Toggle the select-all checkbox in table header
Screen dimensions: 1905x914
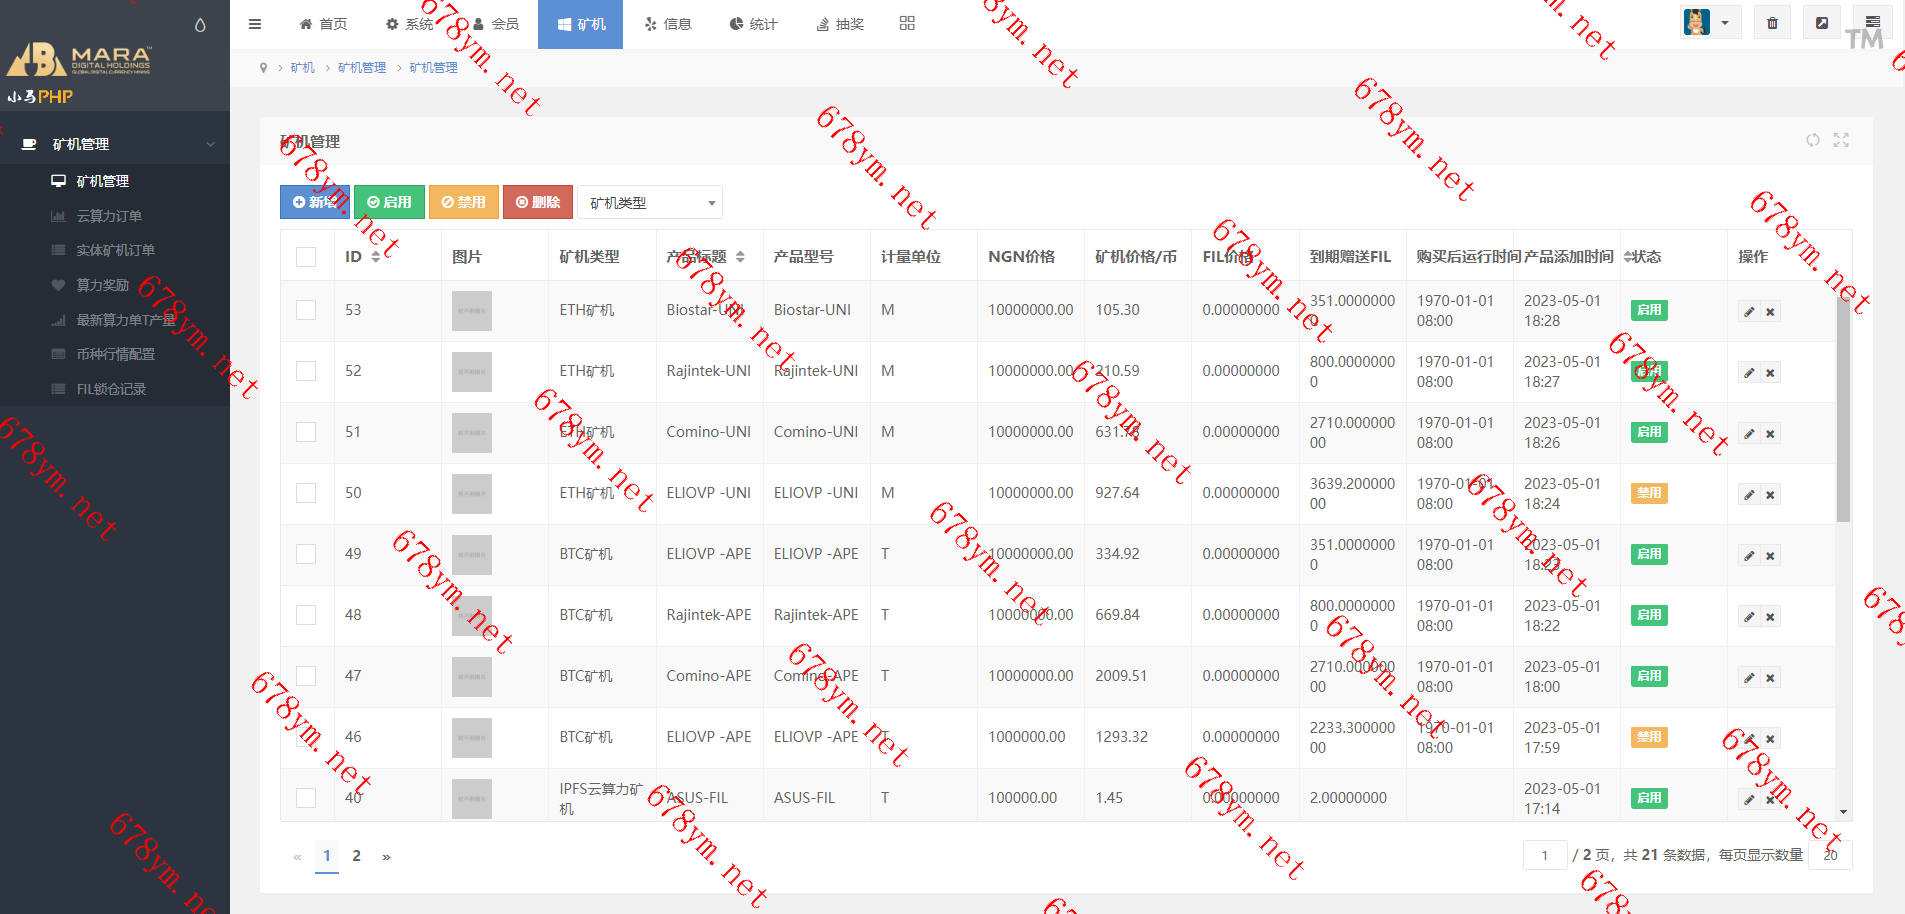coord(306,257)
